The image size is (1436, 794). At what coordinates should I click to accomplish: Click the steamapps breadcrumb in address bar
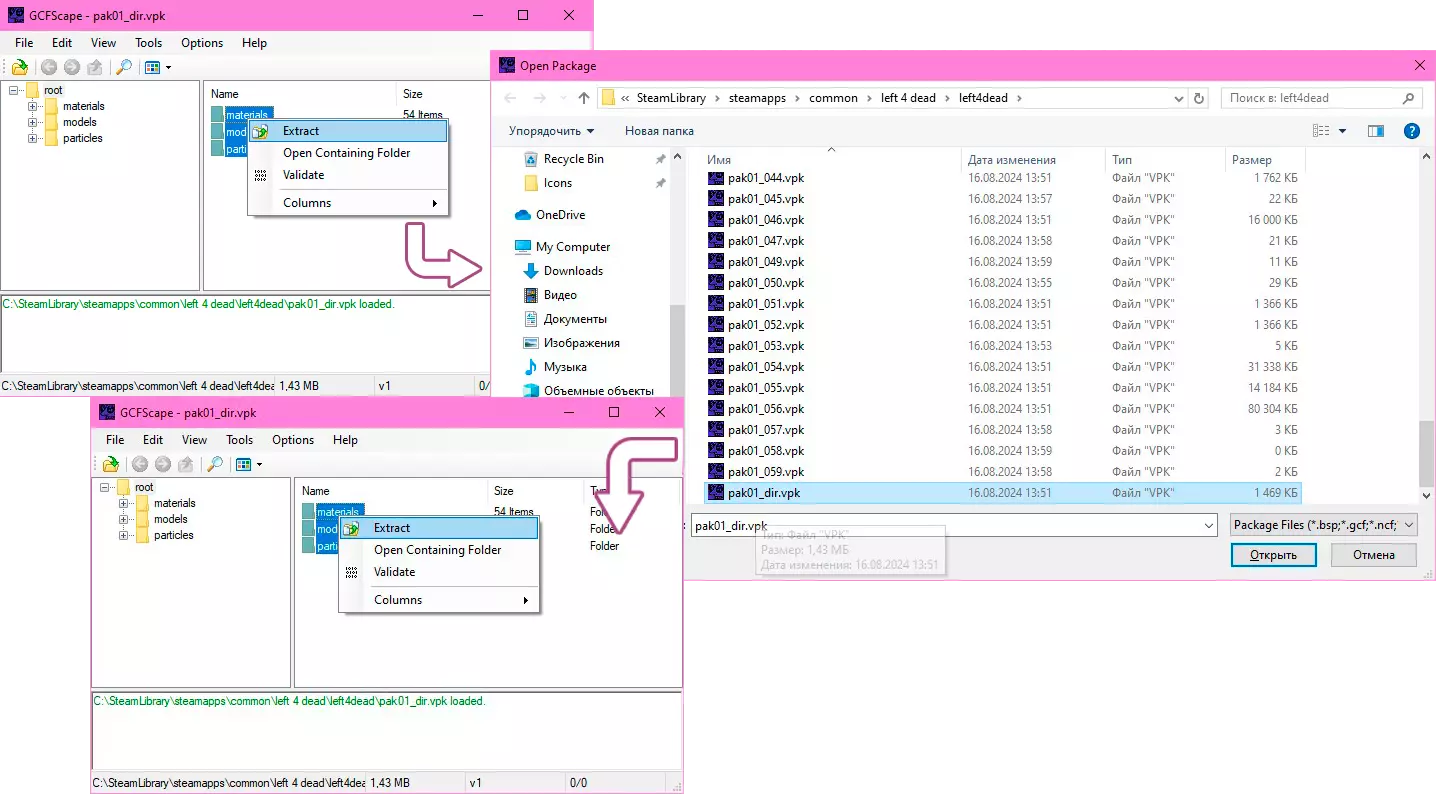[x=758, y=98]
